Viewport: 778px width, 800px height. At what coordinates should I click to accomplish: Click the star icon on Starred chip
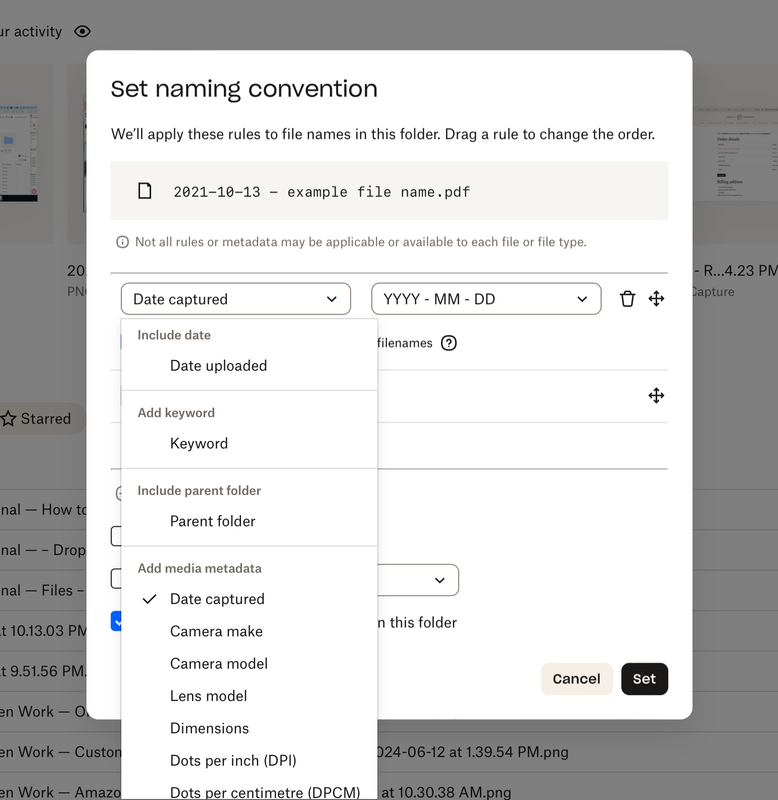click(9, 419)
